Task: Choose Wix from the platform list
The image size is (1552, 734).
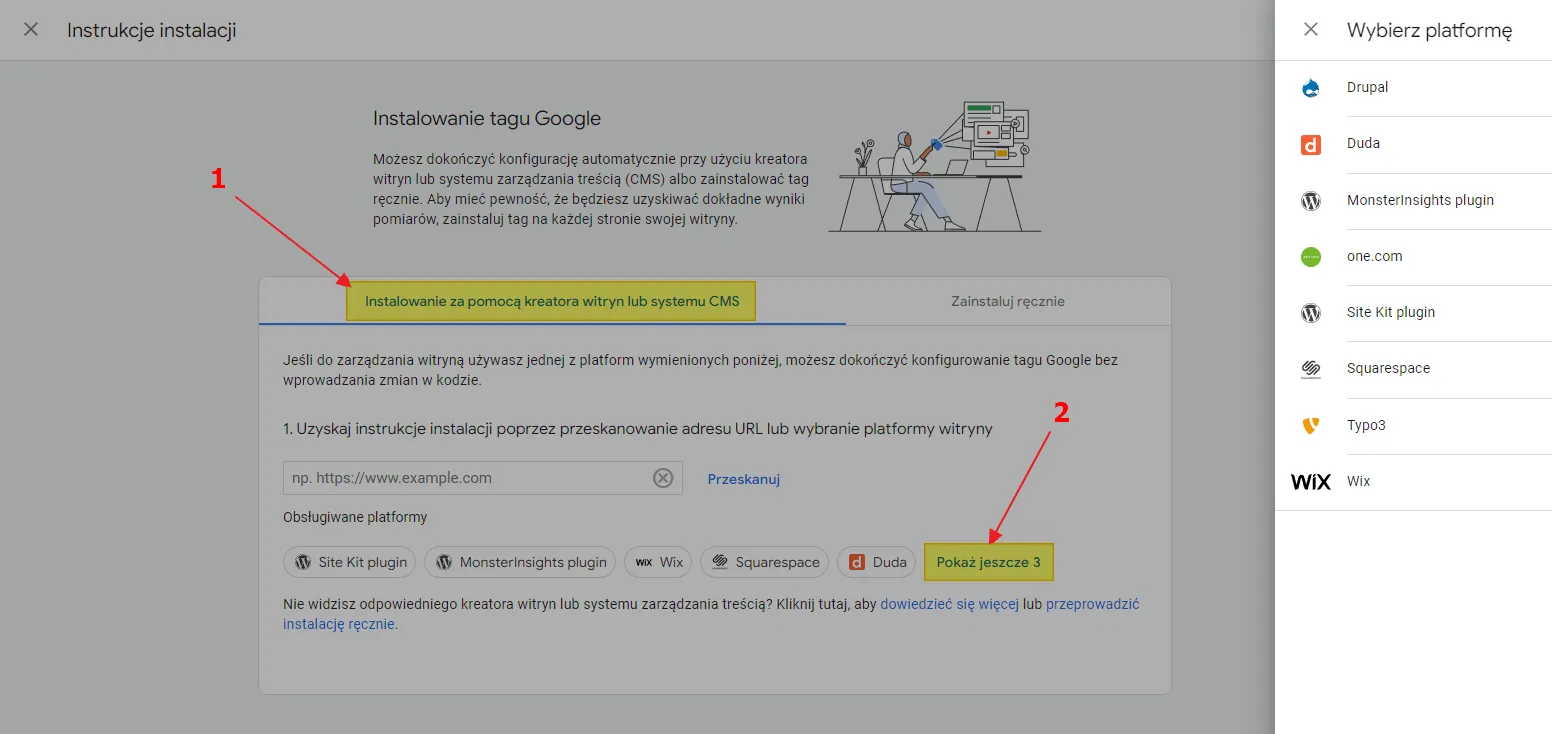Action: tap(1414, 482)
